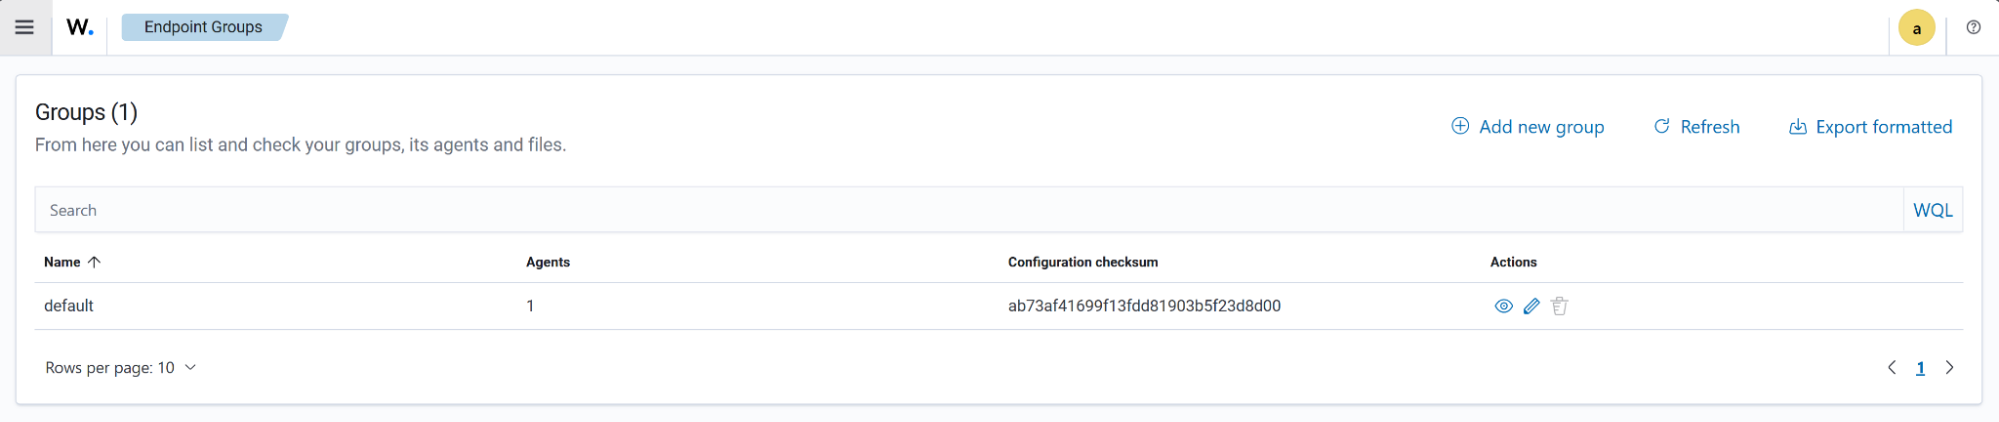1999x422 pixels.
Task: Toggle WQL query mode
Action: tap(1932, 210)
